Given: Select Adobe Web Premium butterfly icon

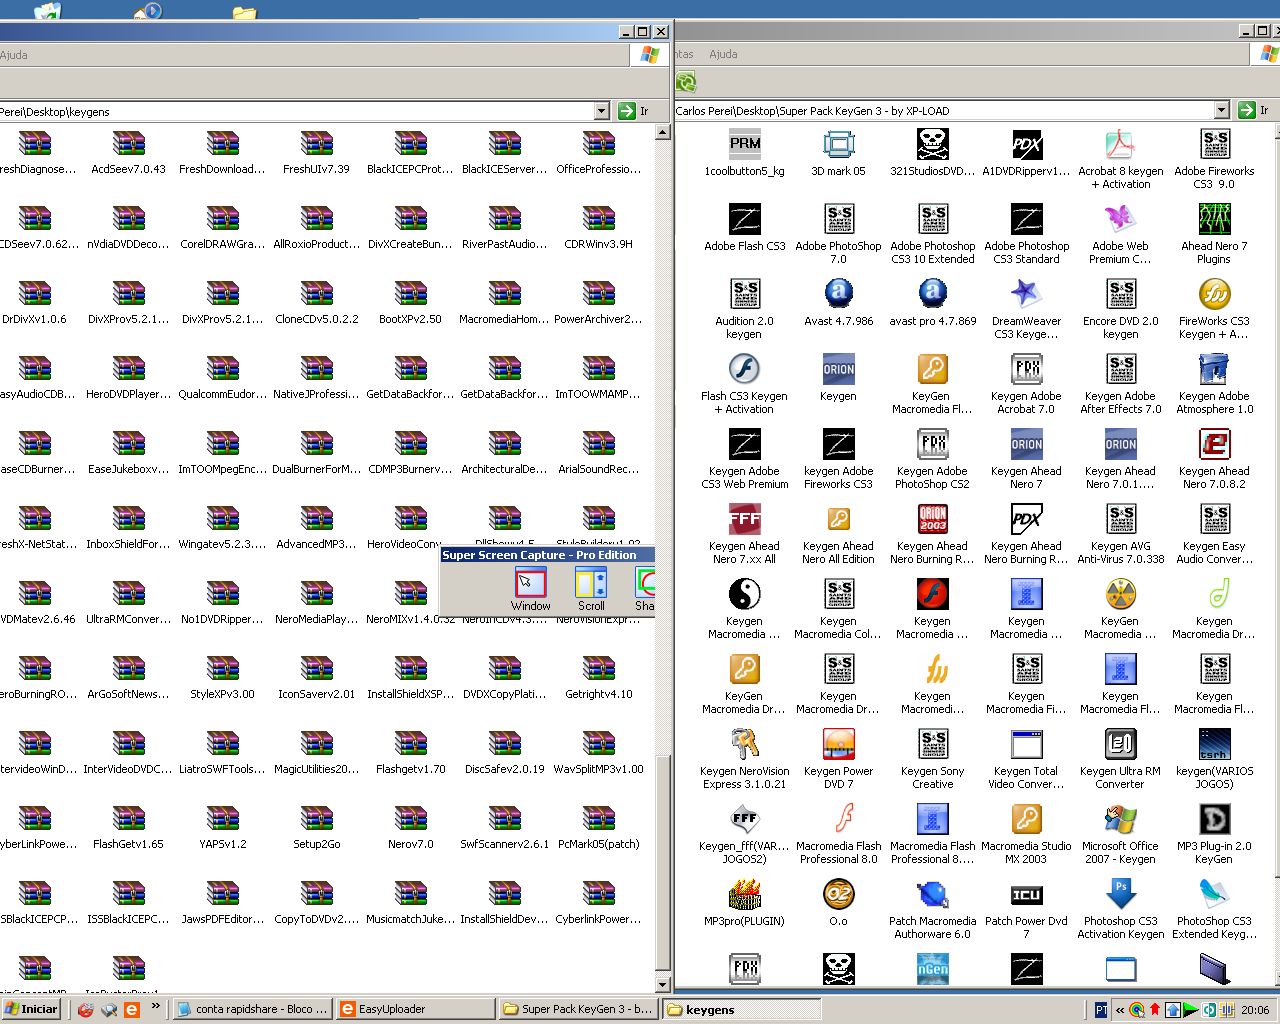Looking at the screenshot, I should click(x=1121, y=219).
